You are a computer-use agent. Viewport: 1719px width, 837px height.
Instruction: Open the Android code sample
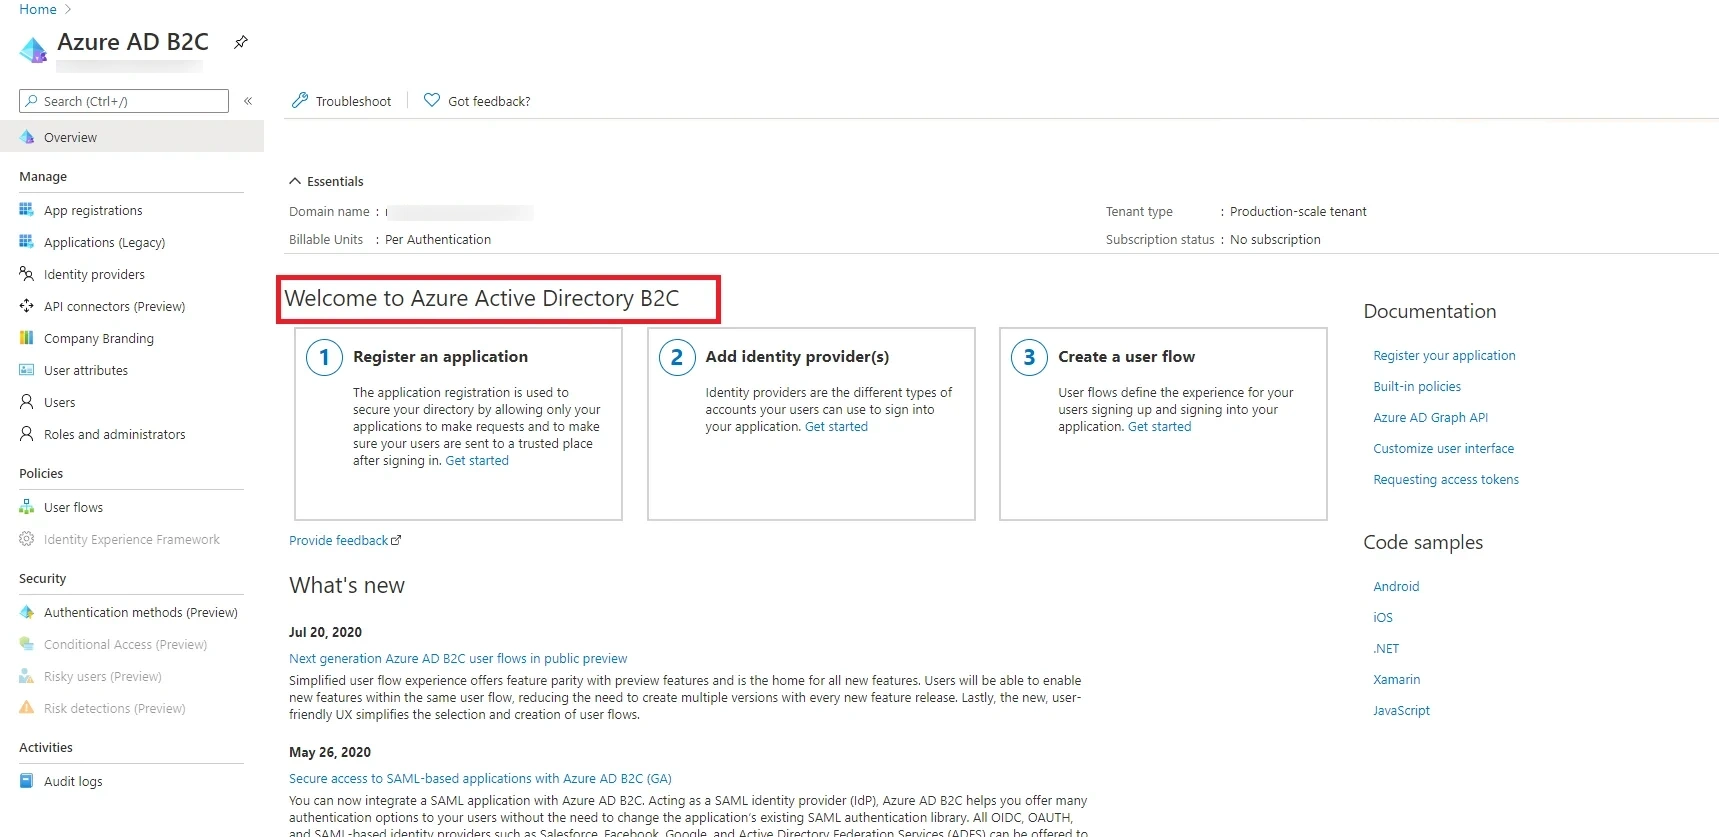(1396, 586)
